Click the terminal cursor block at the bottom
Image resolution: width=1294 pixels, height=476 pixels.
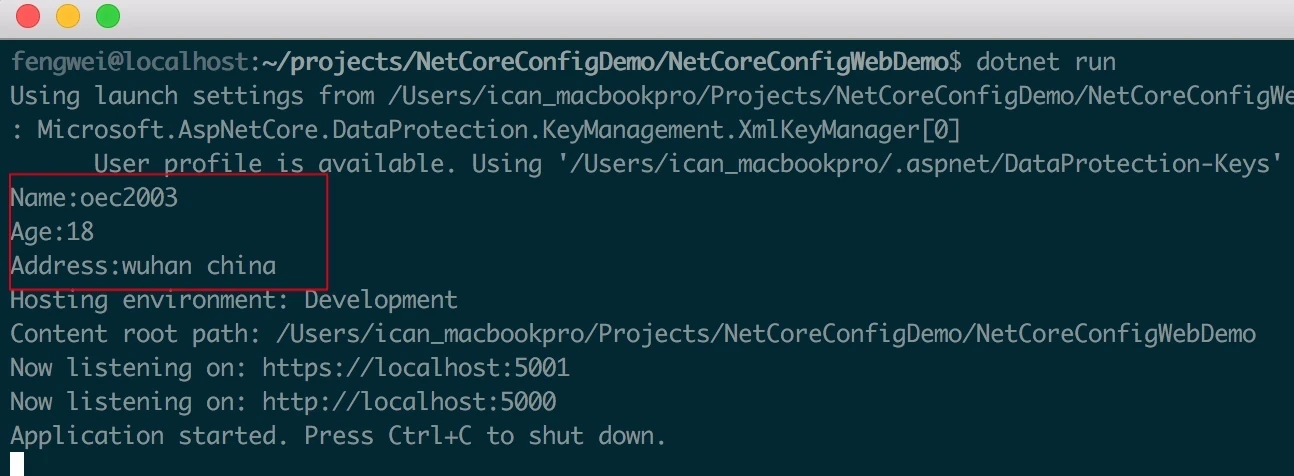point(17,464)
